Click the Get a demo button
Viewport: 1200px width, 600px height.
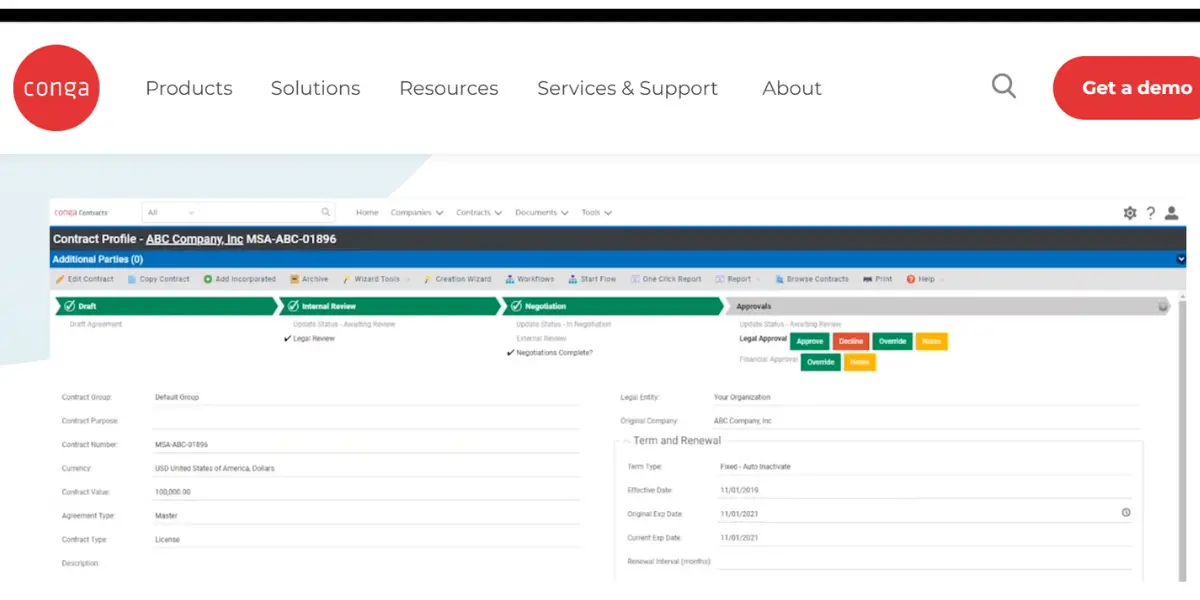1126,88
